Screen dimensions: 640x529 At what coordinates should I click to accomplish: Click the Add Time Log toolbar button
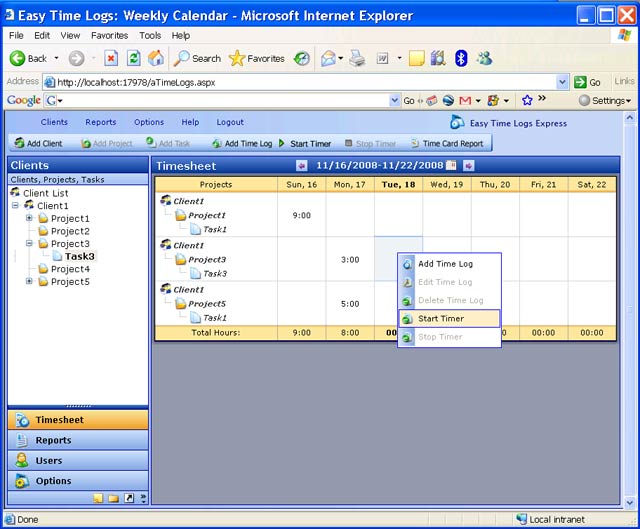[x=242, y=144]
